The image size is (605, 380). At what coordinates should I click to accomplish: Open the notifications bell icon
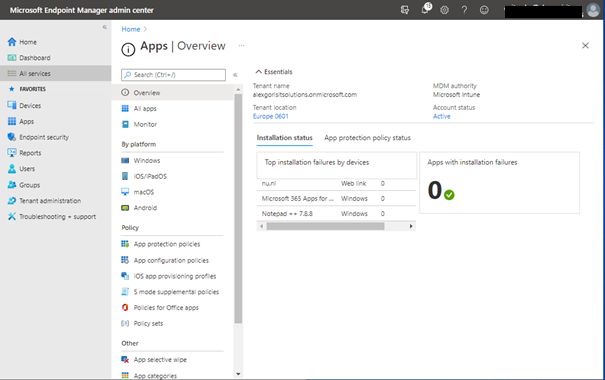coord(425,10)
